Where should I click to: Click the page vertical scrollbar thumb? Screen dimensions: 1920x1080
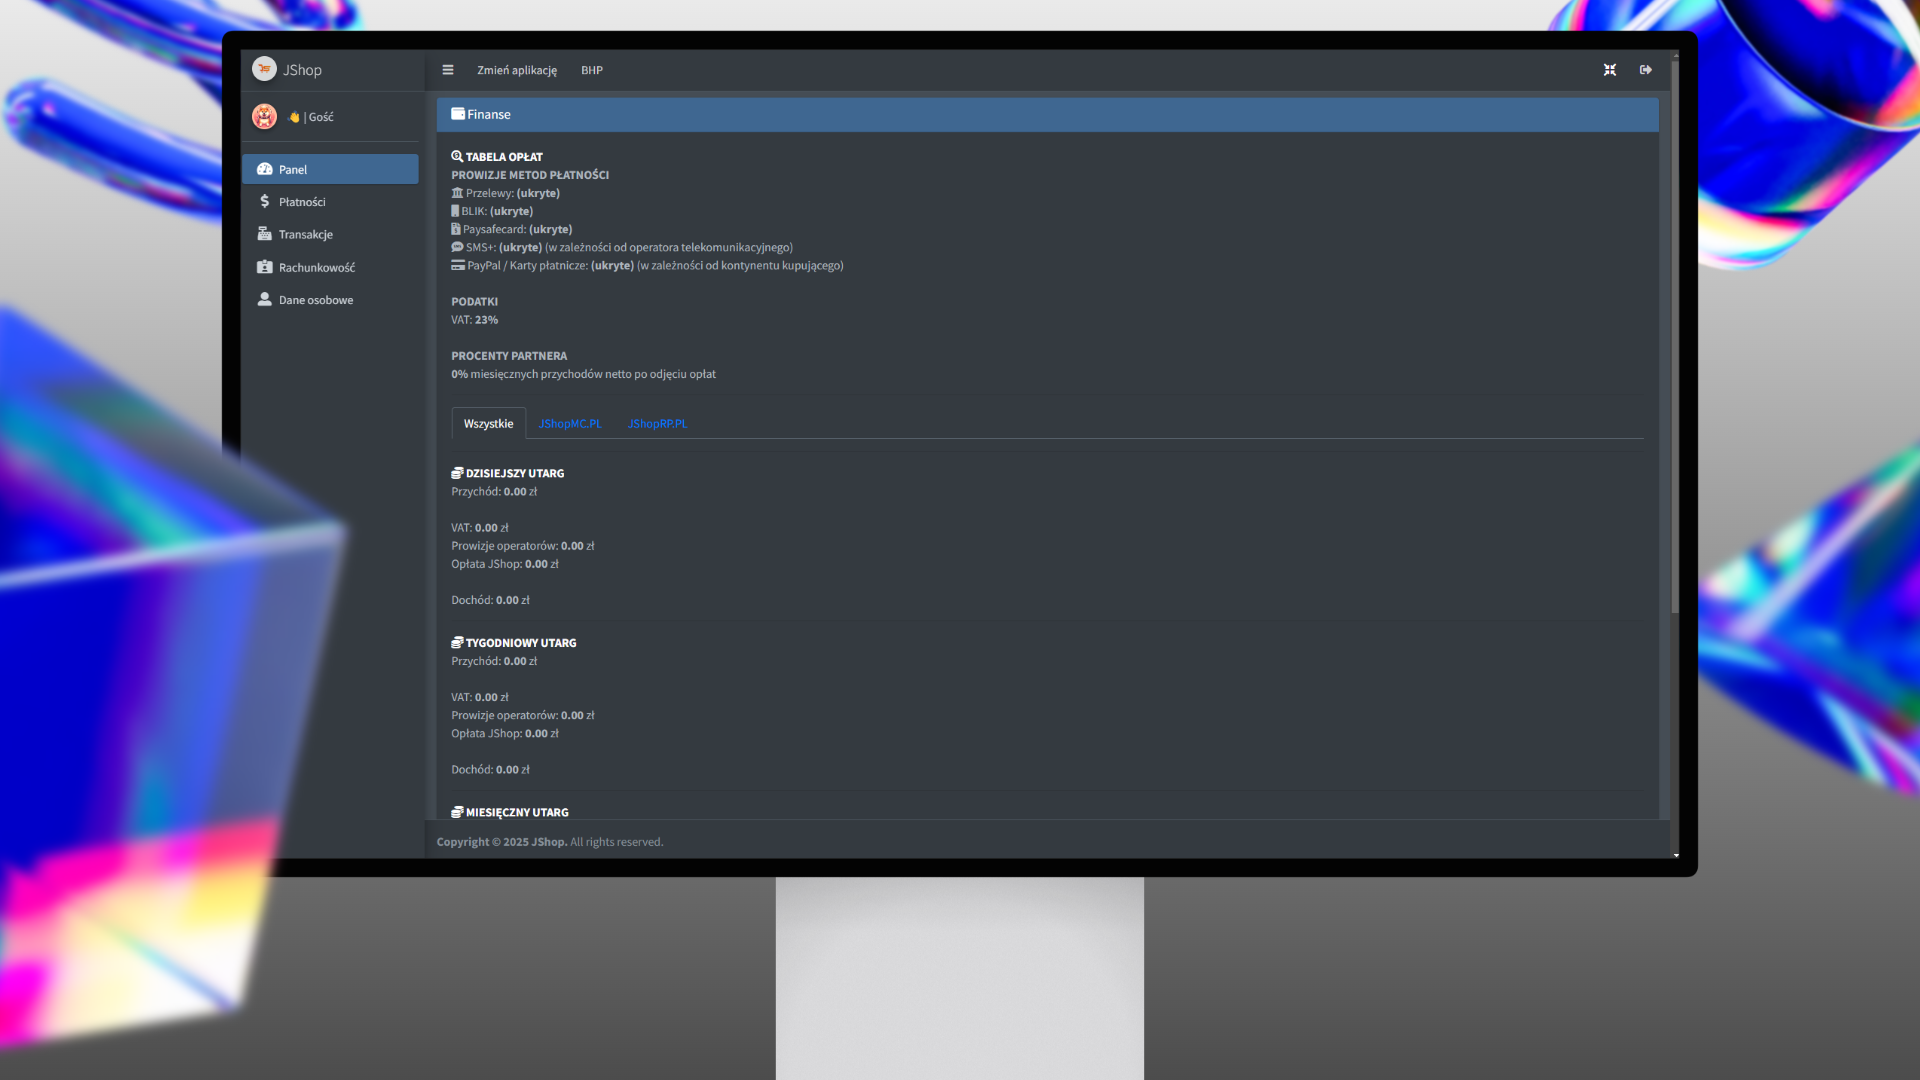[x=1675, y=335]
